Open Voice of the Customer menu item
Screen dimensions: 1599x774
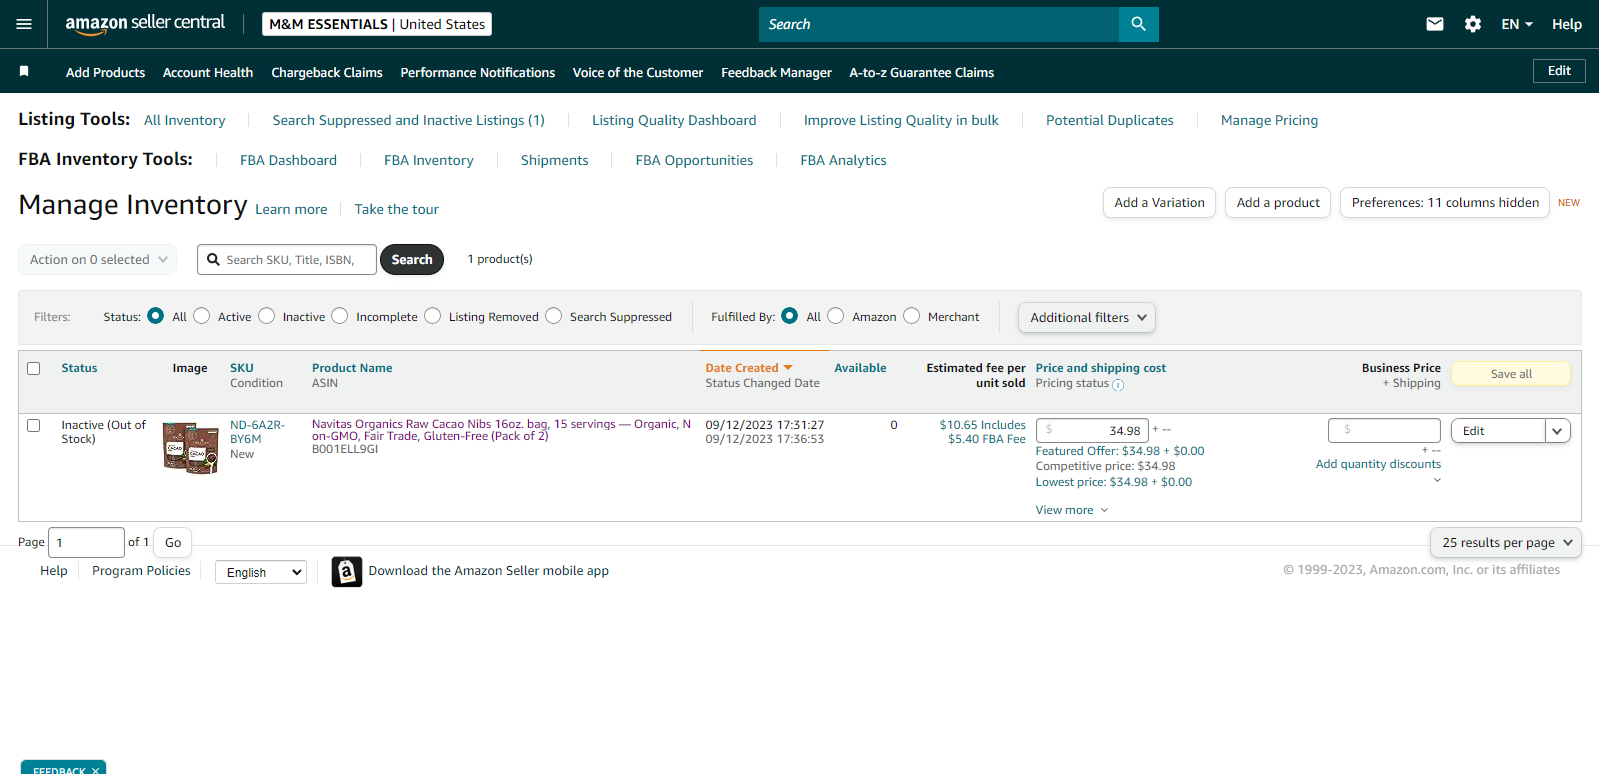coord(638,72)
